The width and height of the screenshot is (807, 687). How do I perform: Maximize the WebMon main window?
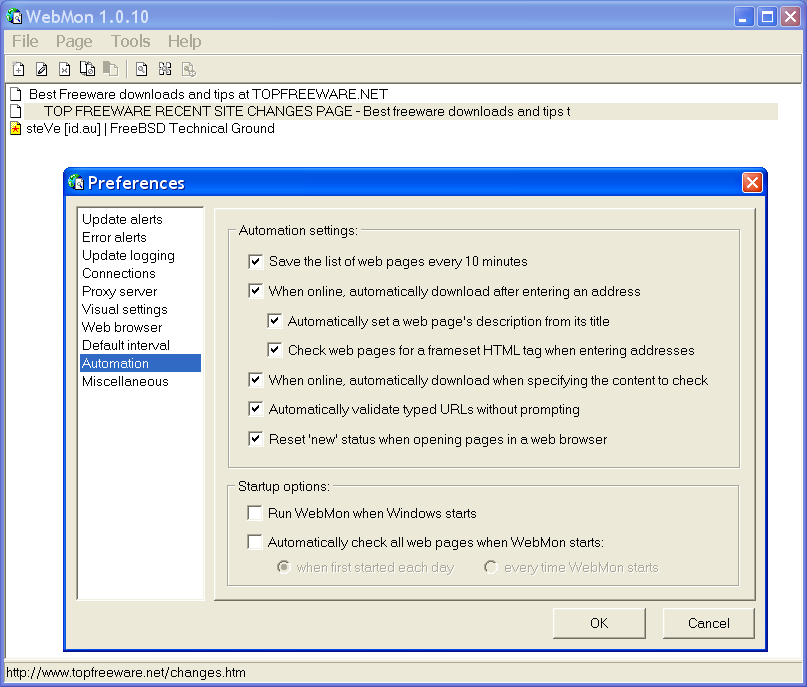767,17
